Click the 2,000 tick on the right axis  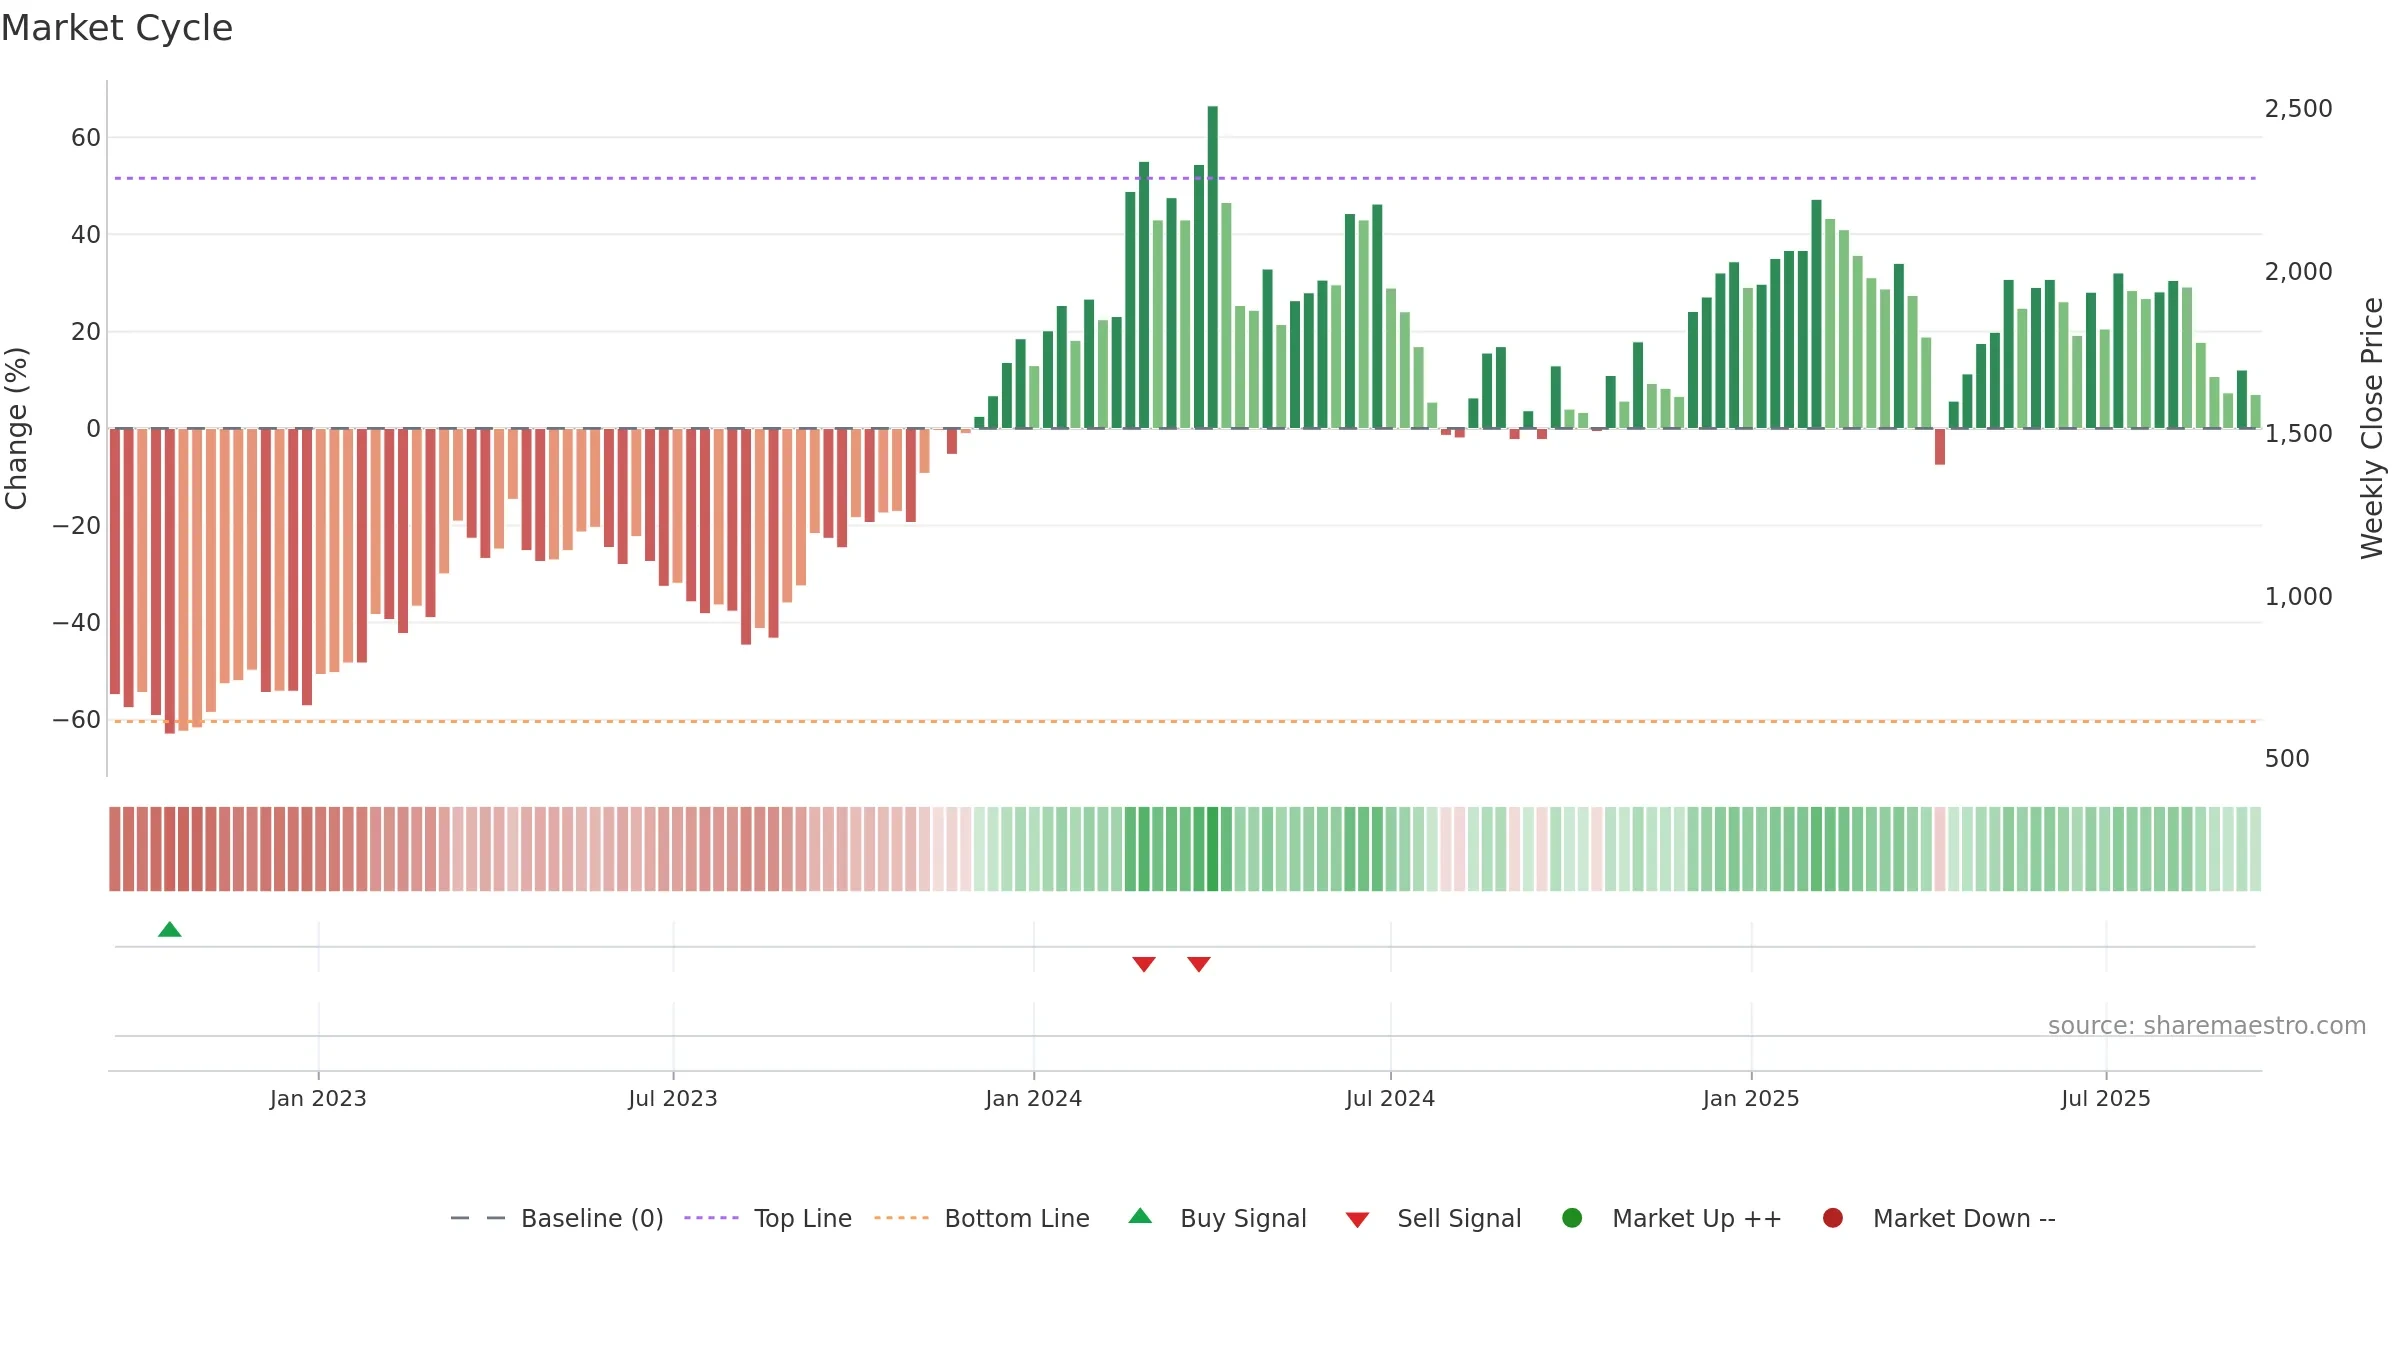click(2298, 272)
